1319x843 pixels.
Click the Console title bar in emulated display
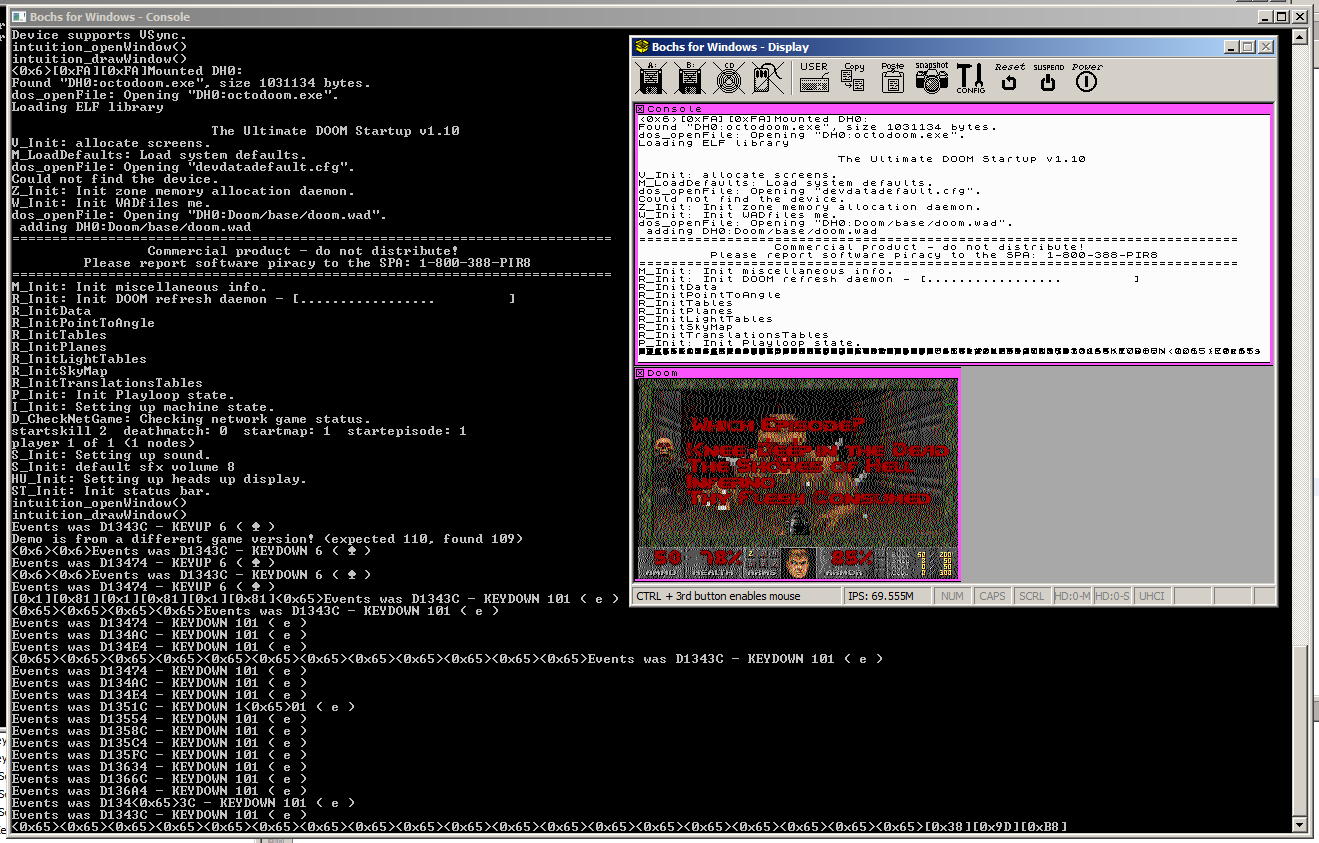tap(954, 109)
